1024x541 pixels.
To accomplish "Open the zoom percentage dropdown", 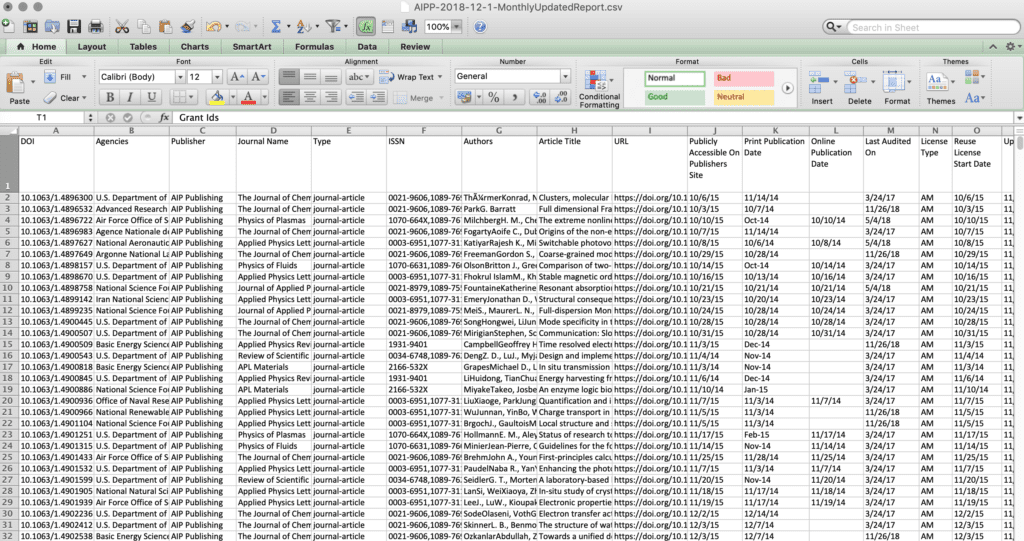I will 456,27.
